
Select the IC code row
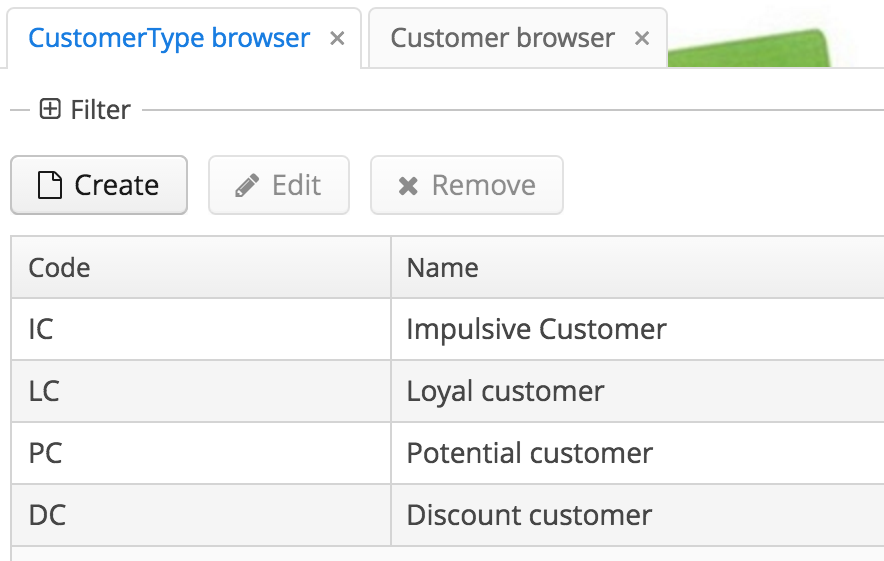tap(448, 329)
